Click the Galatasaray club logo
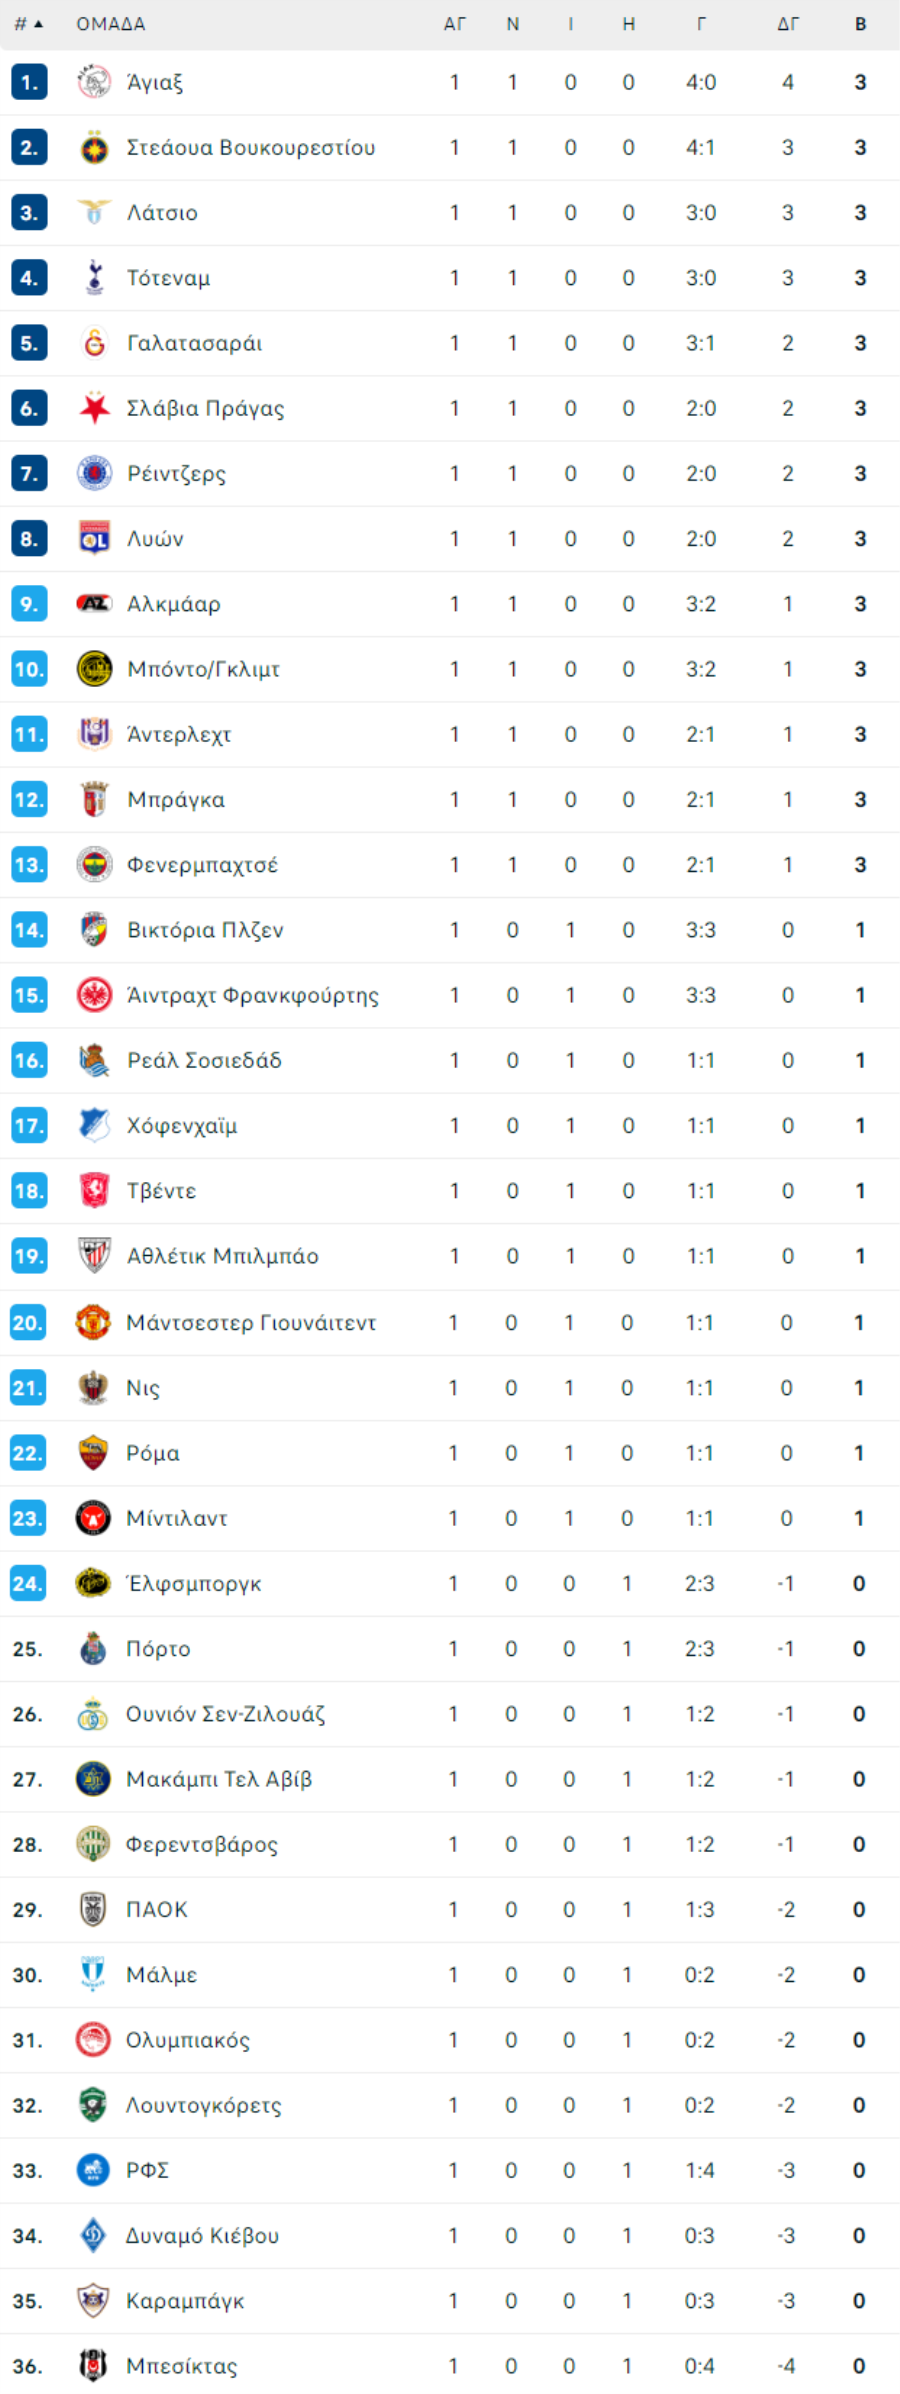 click(x=94, y=343)
